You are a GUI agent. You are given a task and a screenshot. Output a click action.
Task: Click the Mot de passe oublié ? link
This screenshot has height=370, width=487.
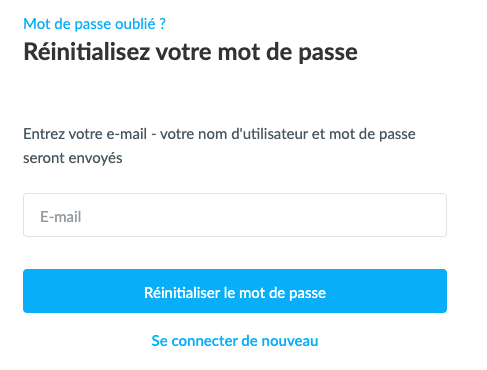[94, 24]
